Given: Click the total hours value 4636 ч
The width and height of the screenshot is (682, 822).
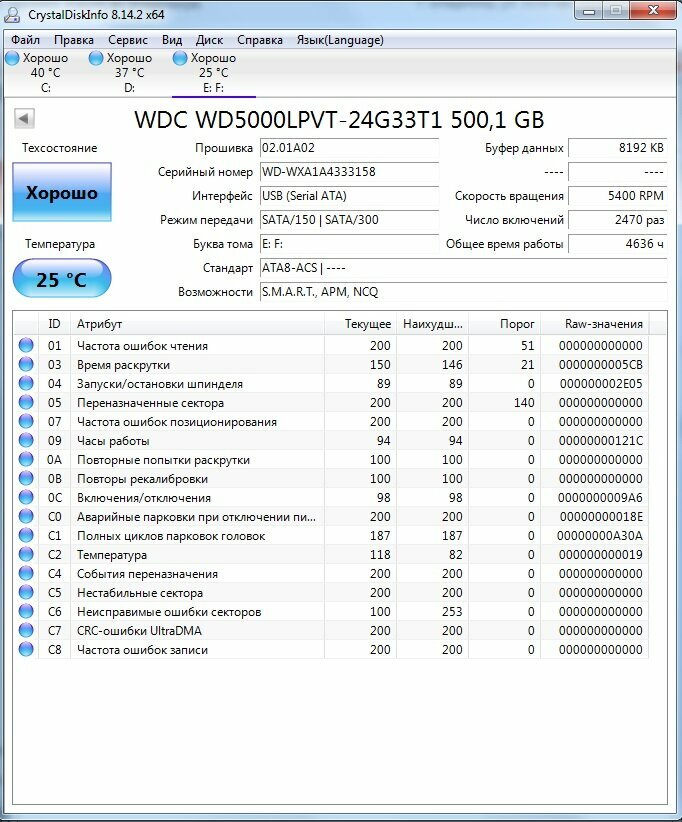Looking at the screenshot, I should [618, 244].
